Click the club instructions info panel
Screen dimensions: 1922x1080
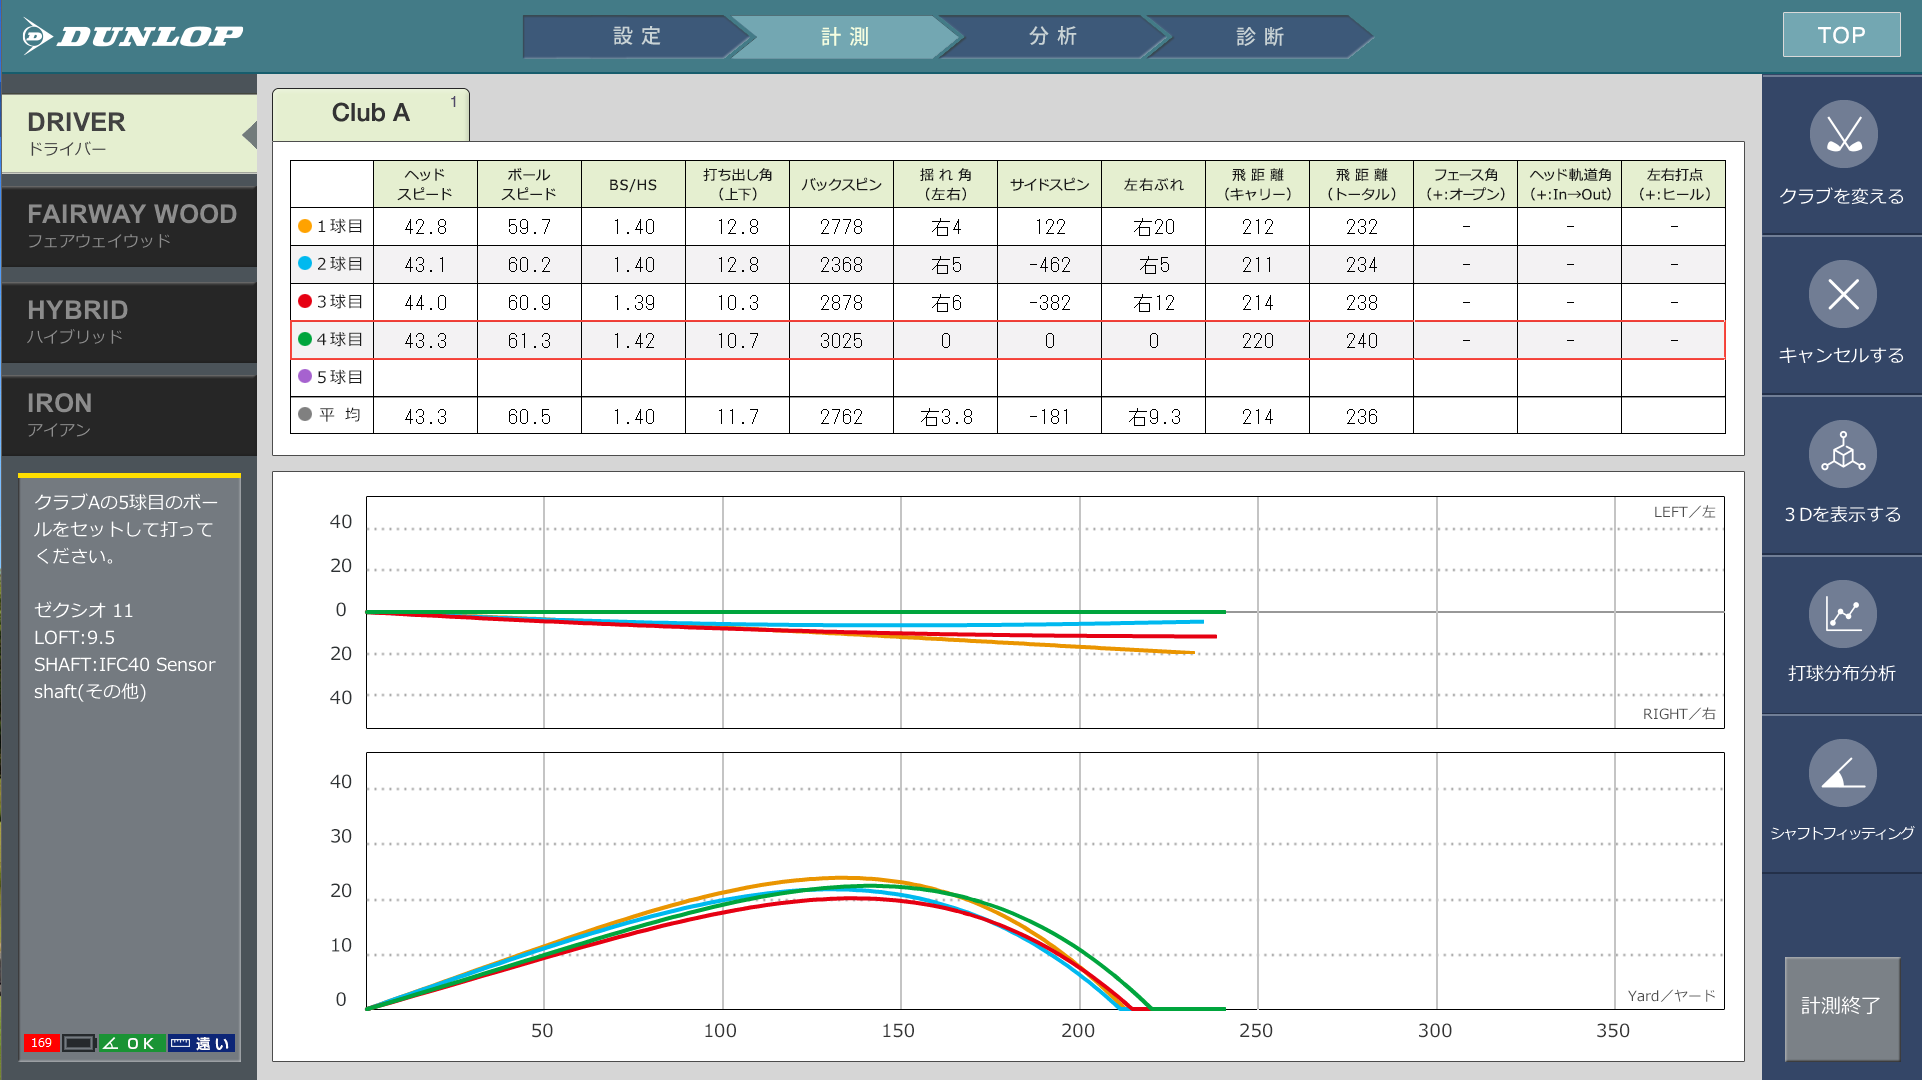[129, 765]
